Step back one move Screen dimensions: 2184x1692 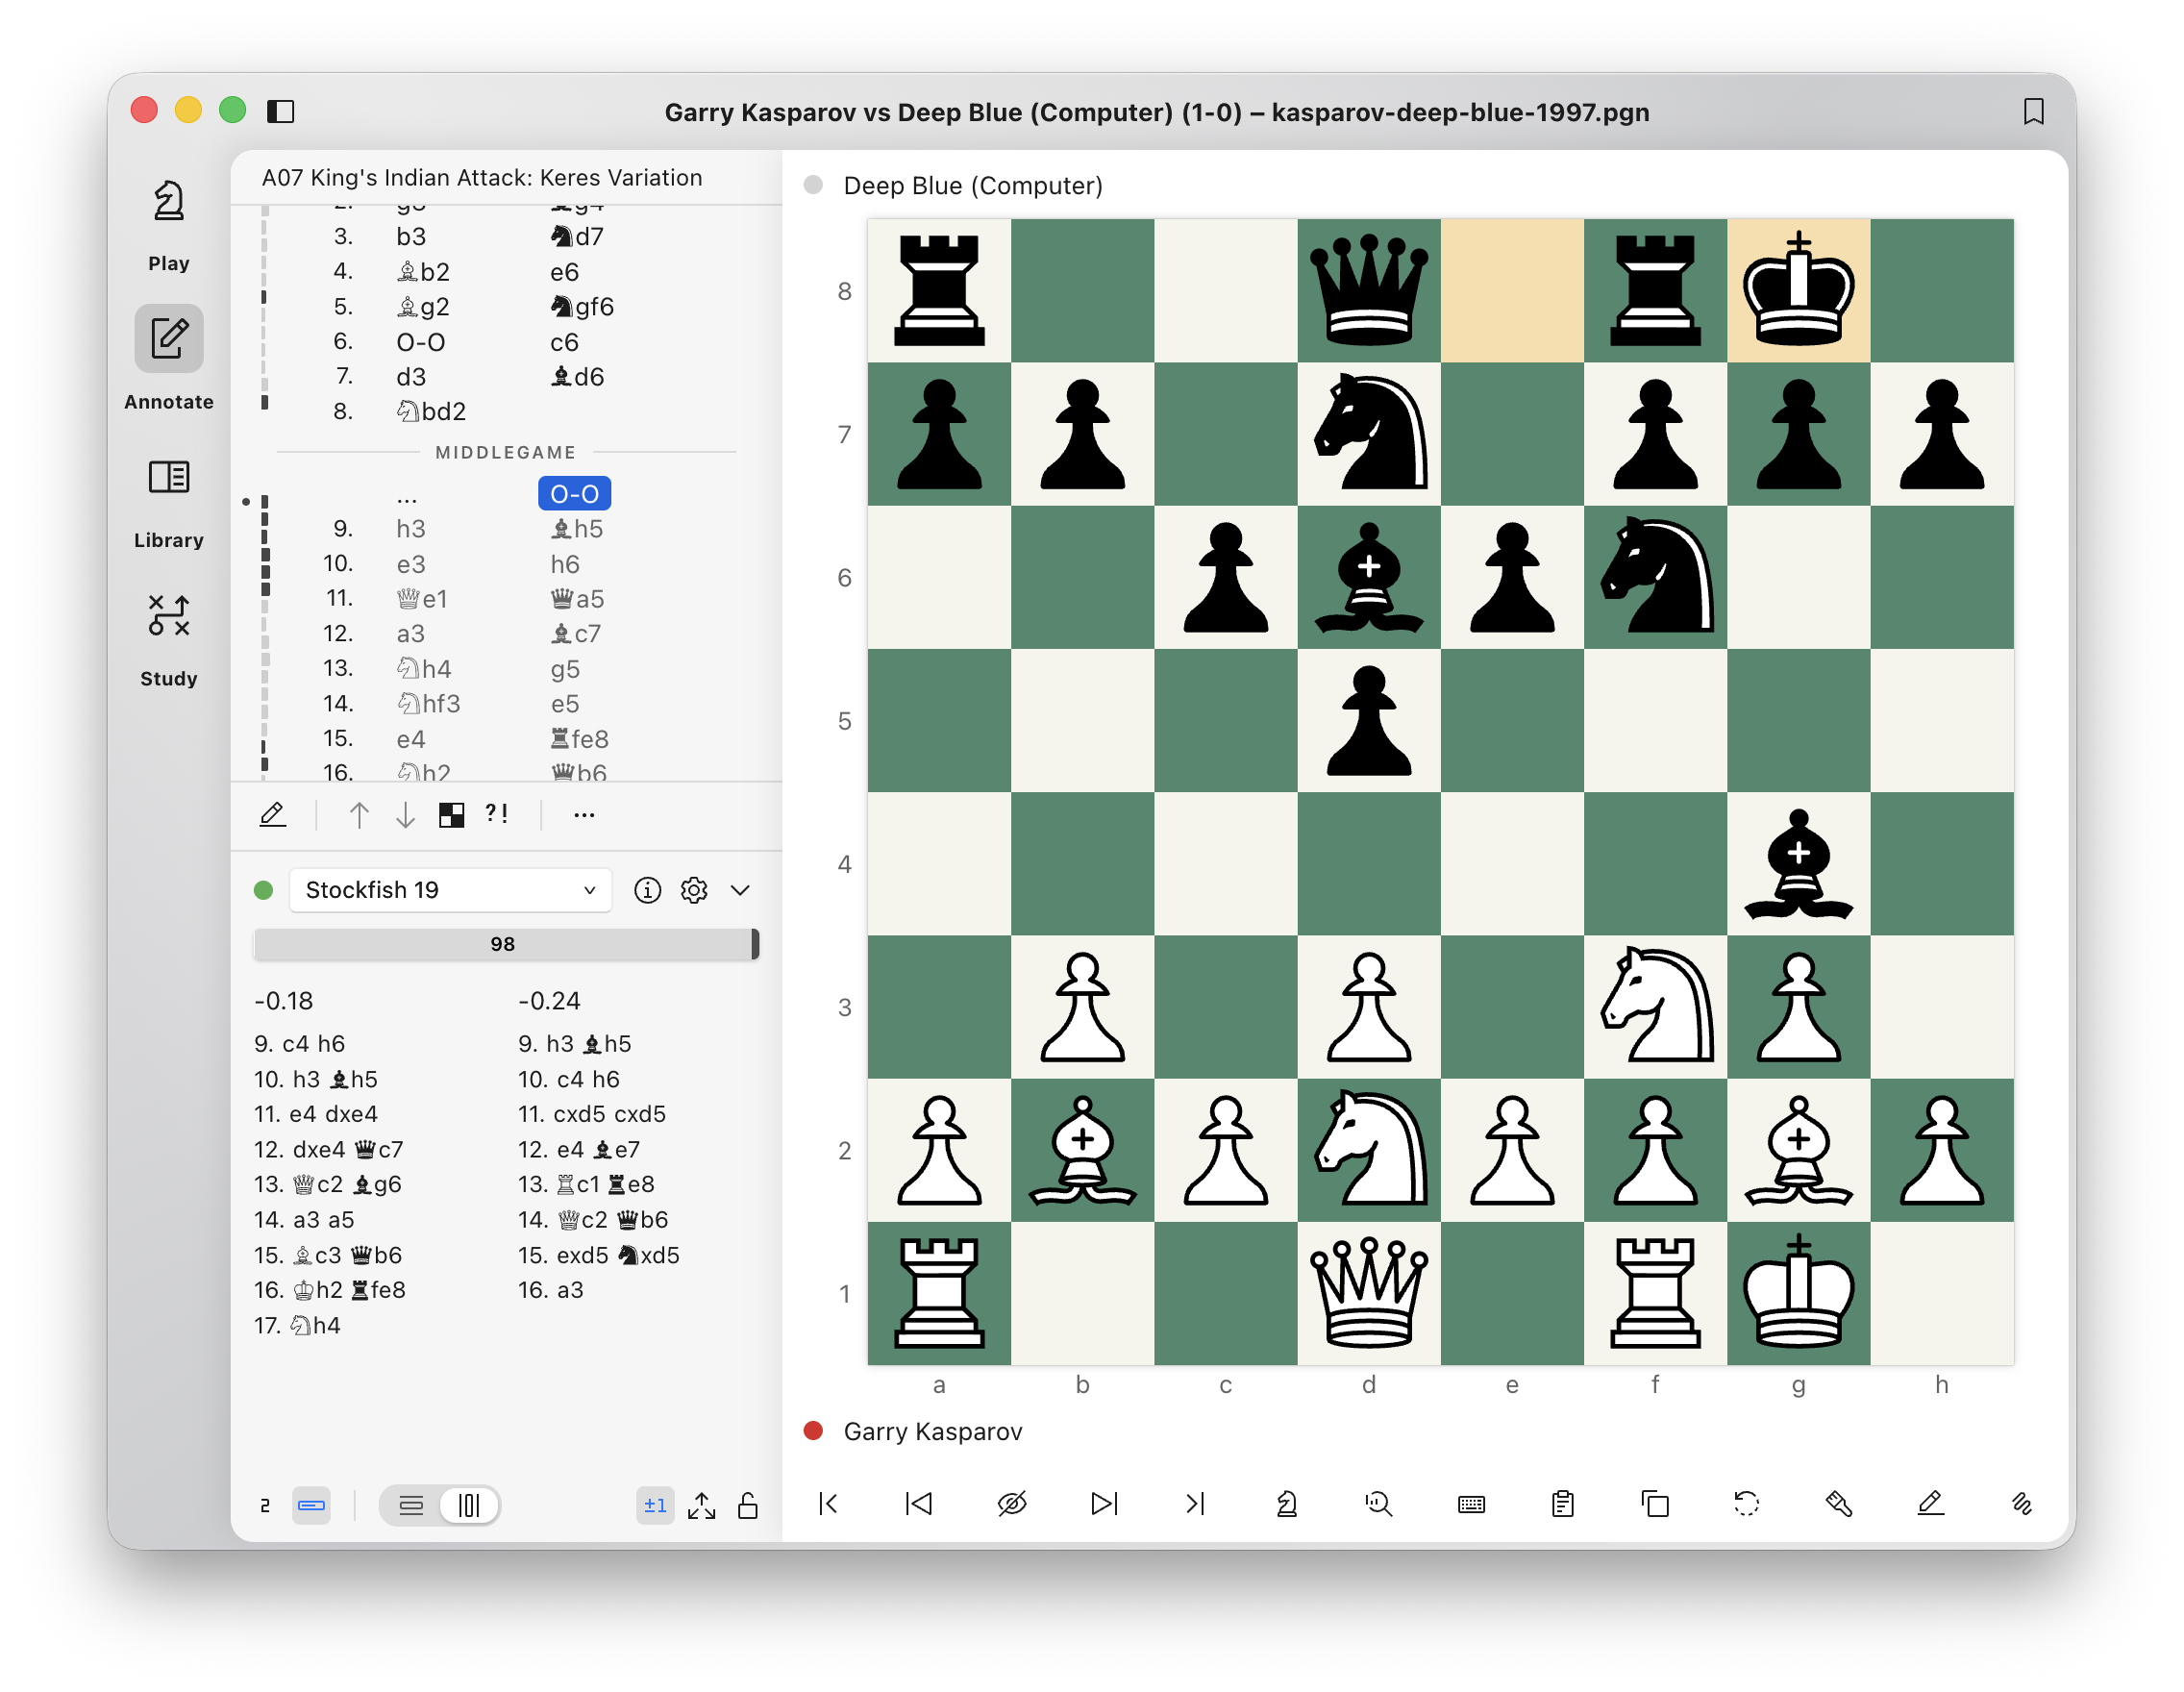pyautogui.click(x=919, y=1503)
